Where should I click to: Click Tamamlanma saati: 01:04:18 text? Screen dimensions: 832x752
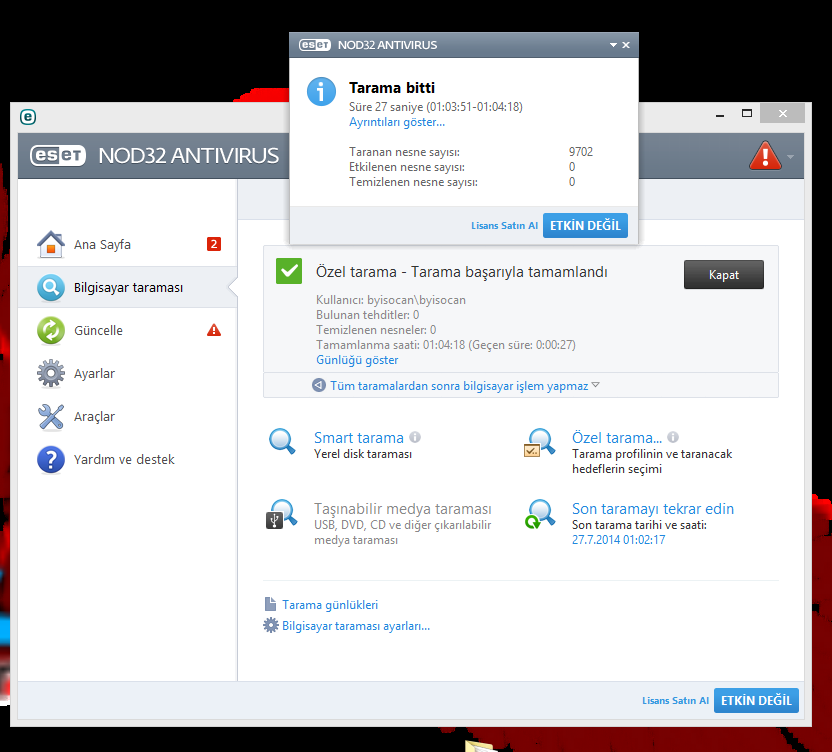446,345
